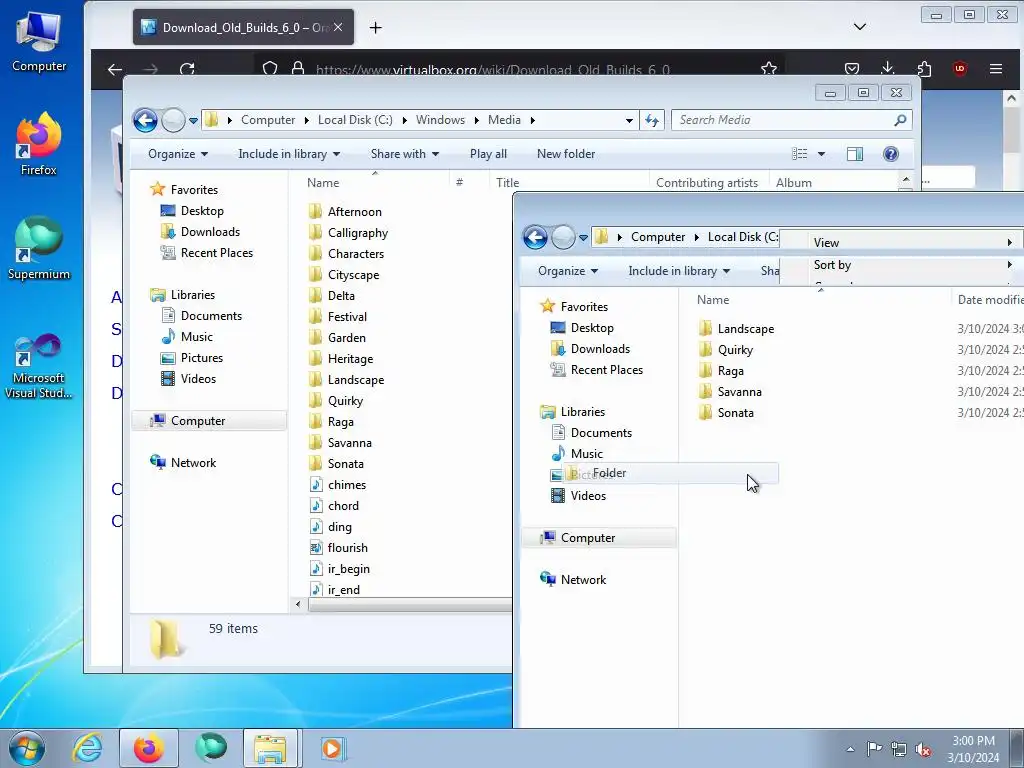Reload the Firefox page

point(187,69)
